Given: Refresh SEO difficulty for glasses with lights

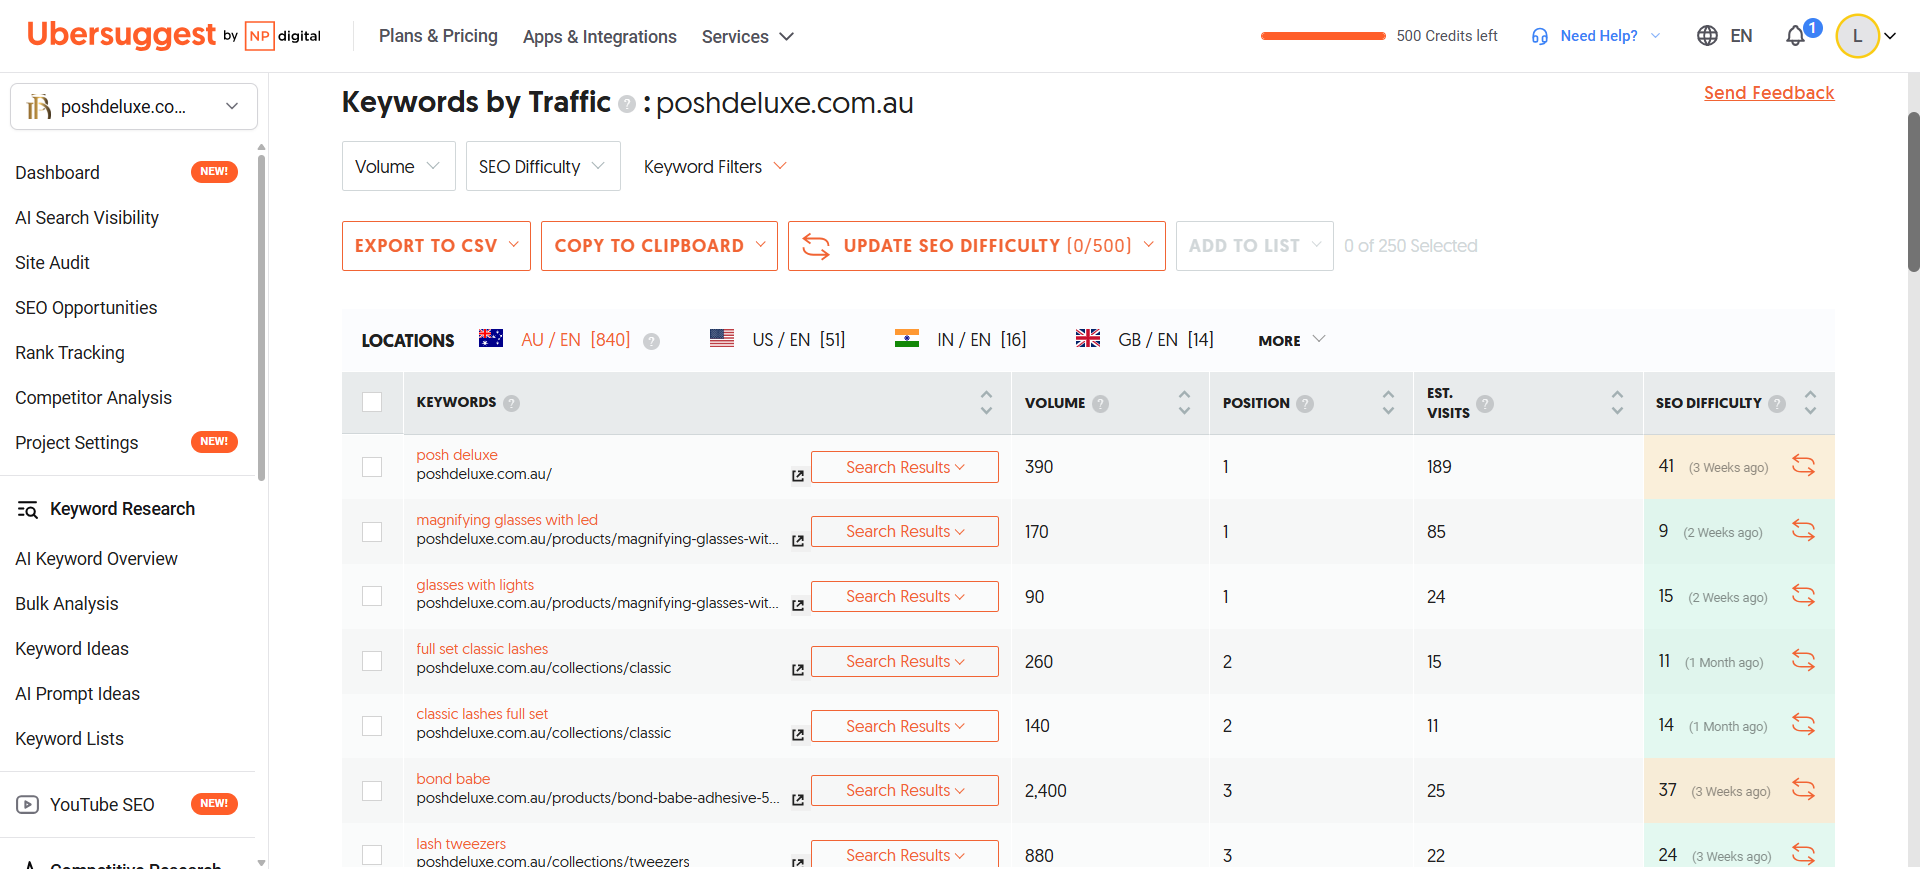Looking at the screenshot, I should coord(1803,595).
